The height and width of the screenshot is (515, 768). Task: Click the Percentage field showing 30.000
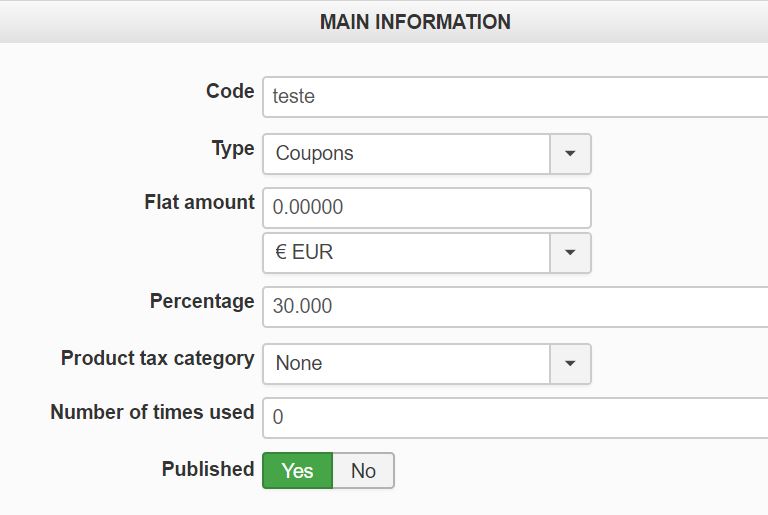tap(515, 307)
